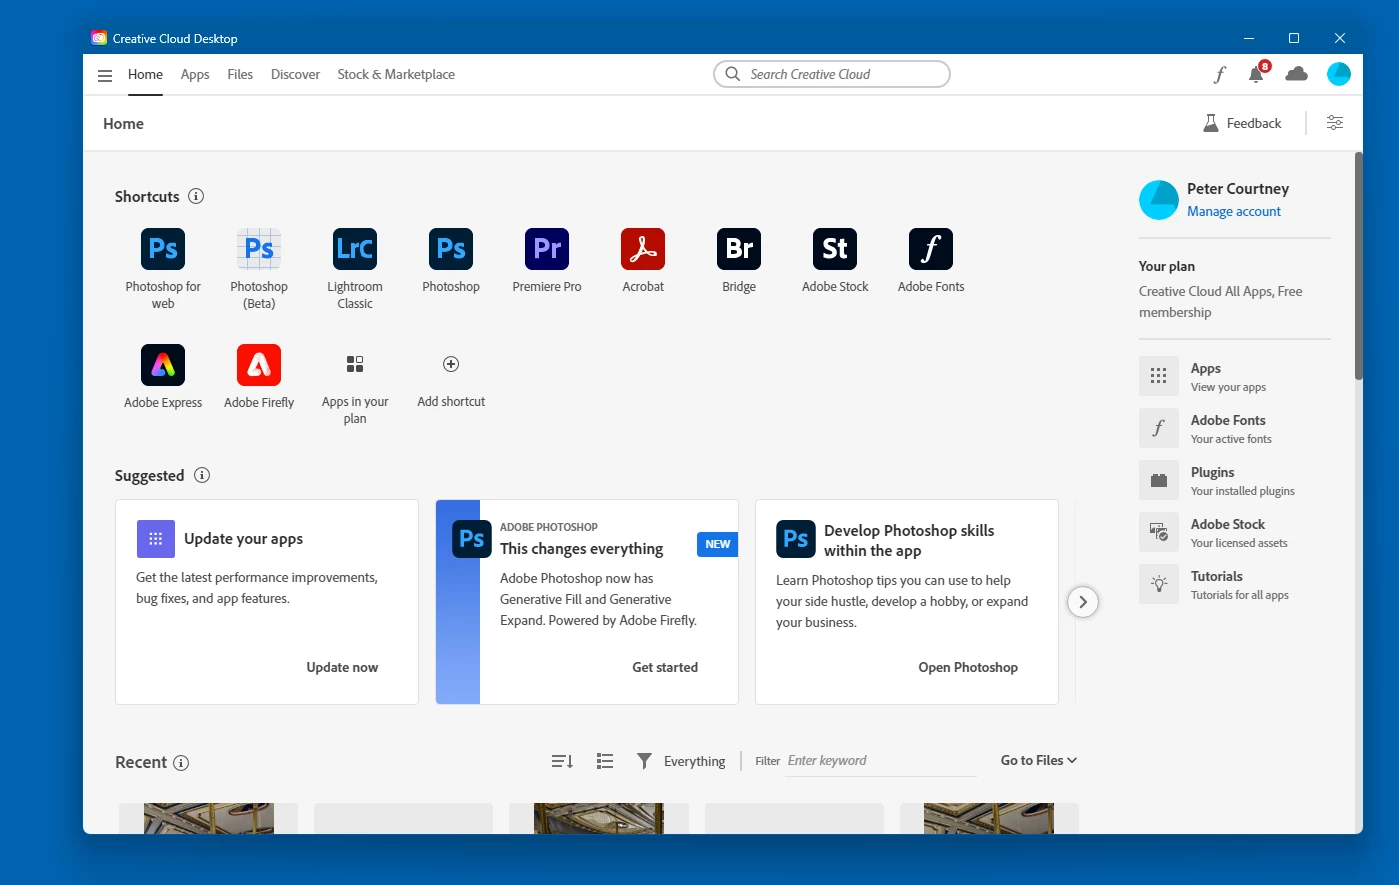Open Plugins in the right sidebar
Image resolution: width=1399 pixels, height=885 pixels.
pos(1235,481)
